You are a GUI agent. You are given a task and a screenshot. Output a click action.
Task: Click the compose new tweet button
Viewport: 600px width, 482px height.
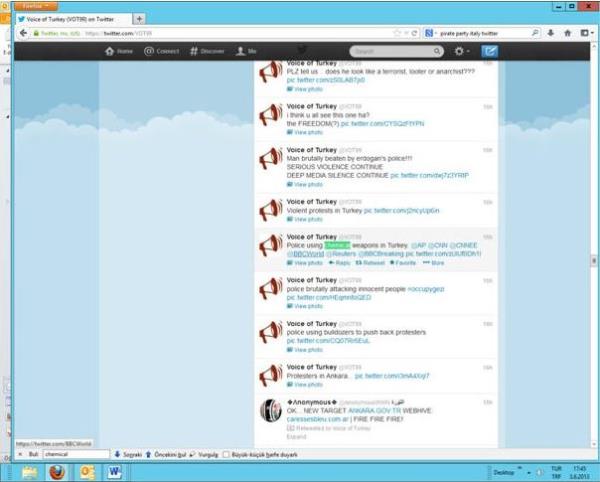490,50
